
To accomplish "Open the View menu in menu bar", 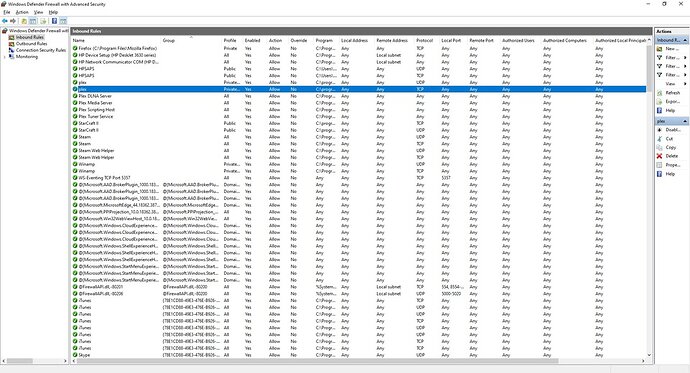I will coord(39,12).
